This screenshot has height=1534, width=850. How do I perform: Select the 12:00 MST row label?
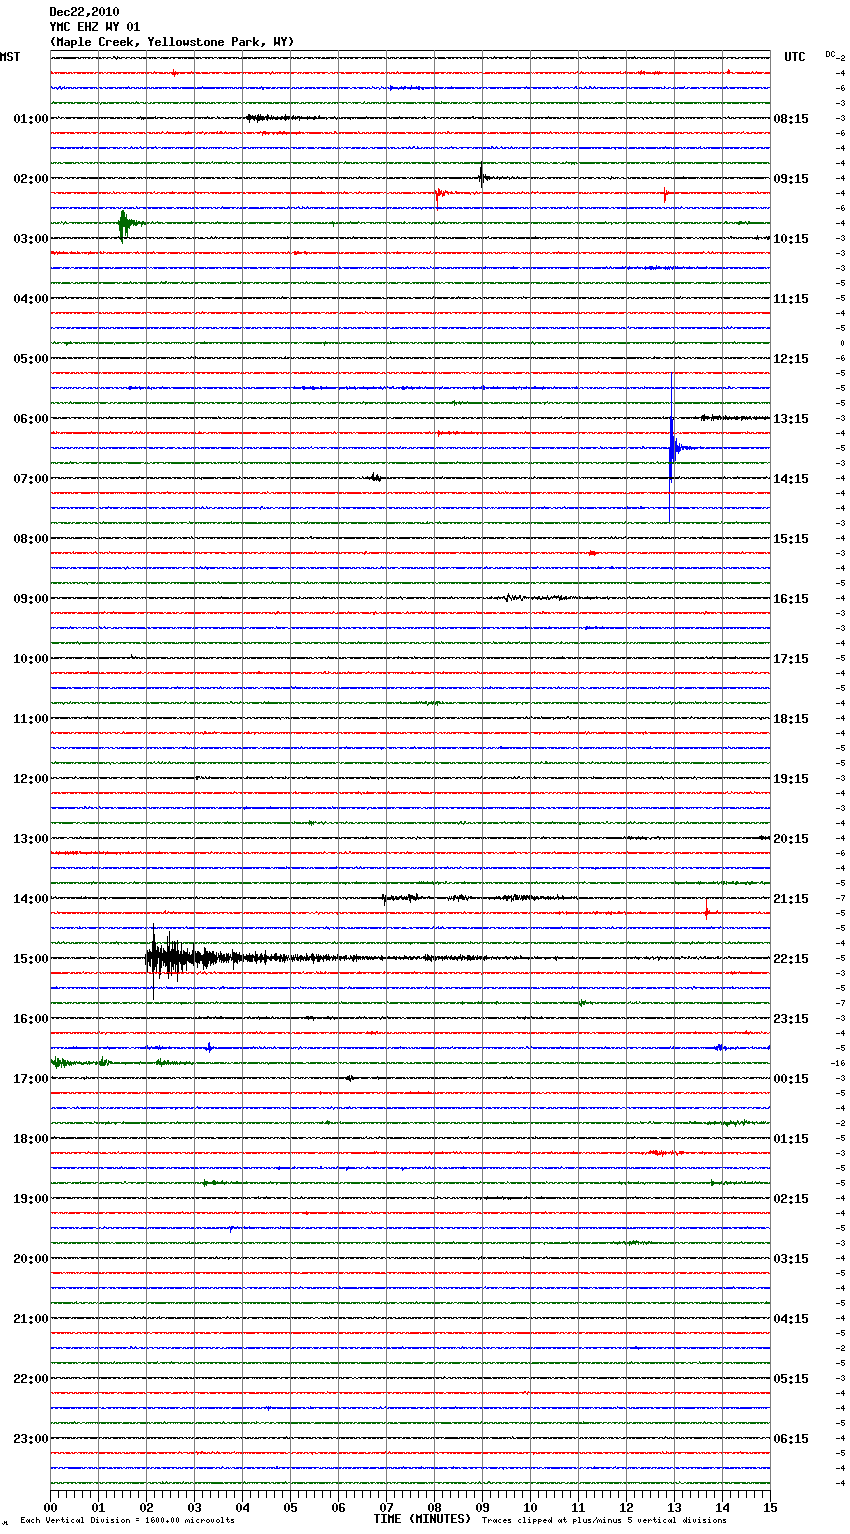coord(30,779)
